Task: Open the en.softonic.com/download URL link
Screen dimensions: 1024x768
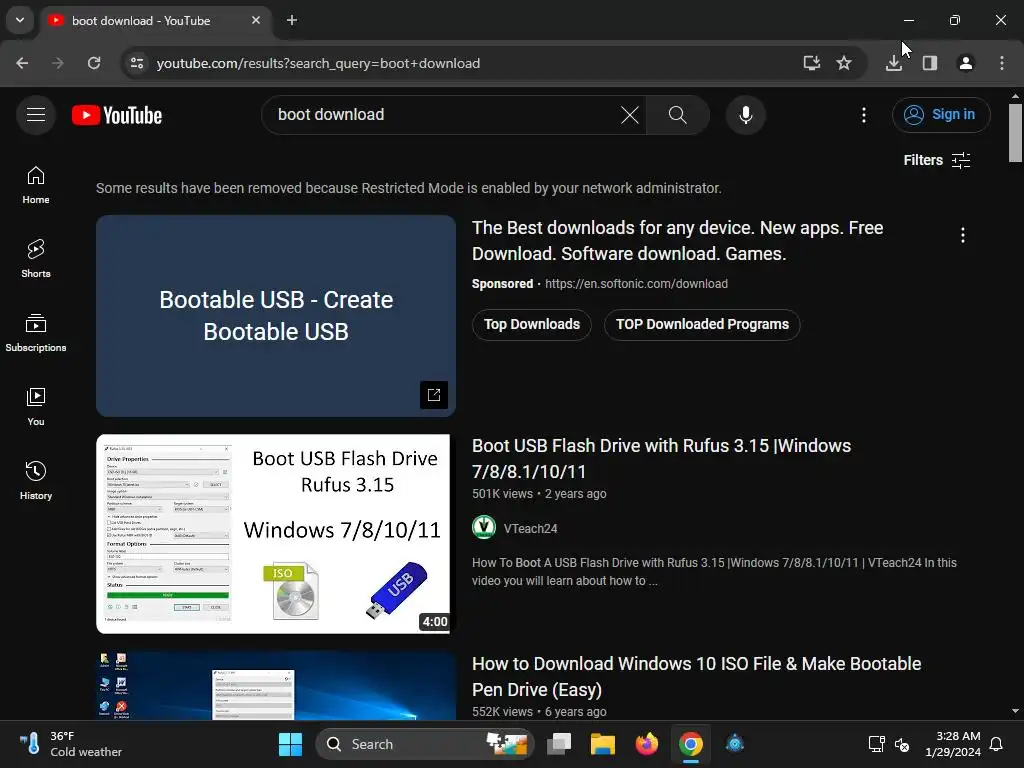Action: tap(636, 284)
